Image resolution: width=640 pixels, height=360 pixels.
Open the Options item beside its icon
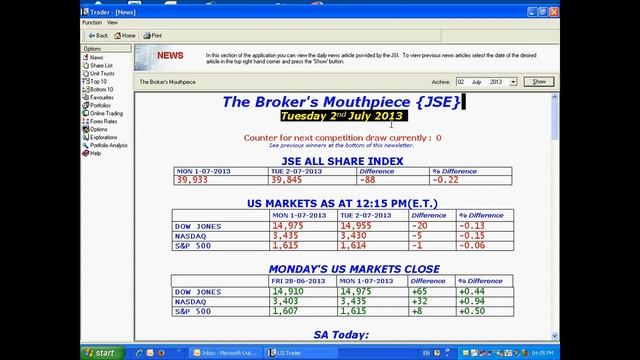coord(95,129)
